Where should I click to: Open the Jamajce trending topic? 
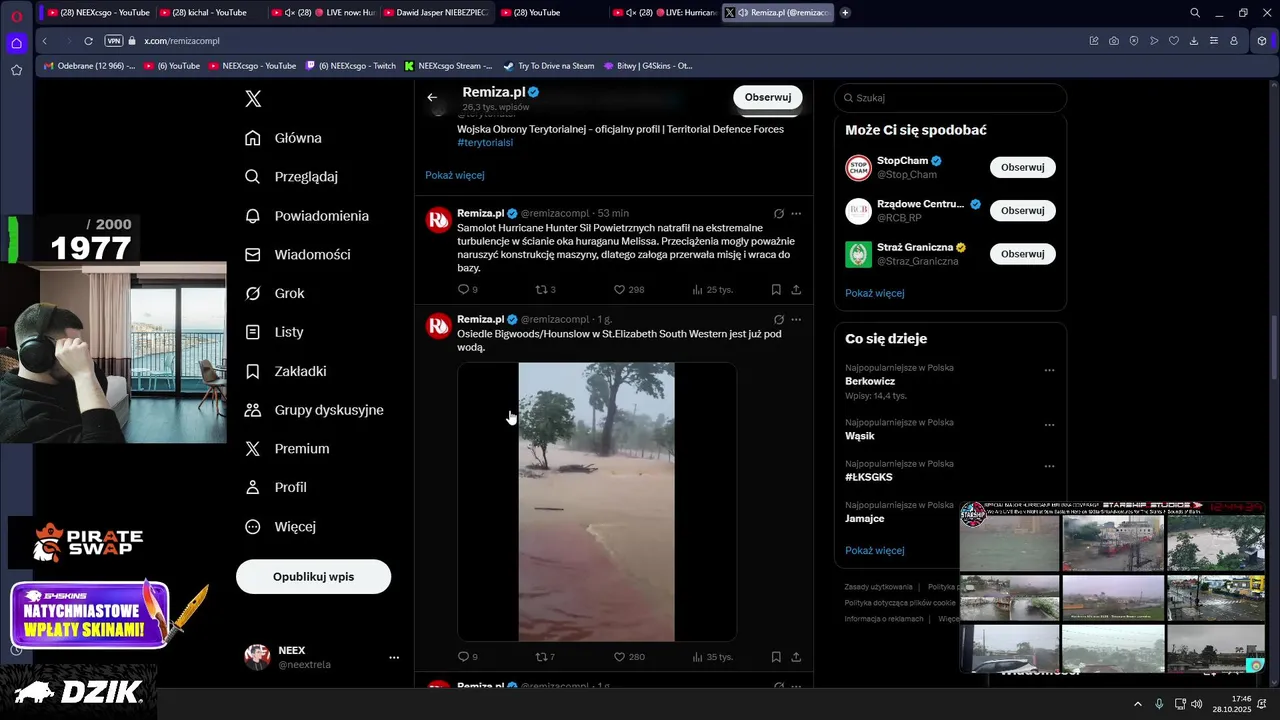865,518
